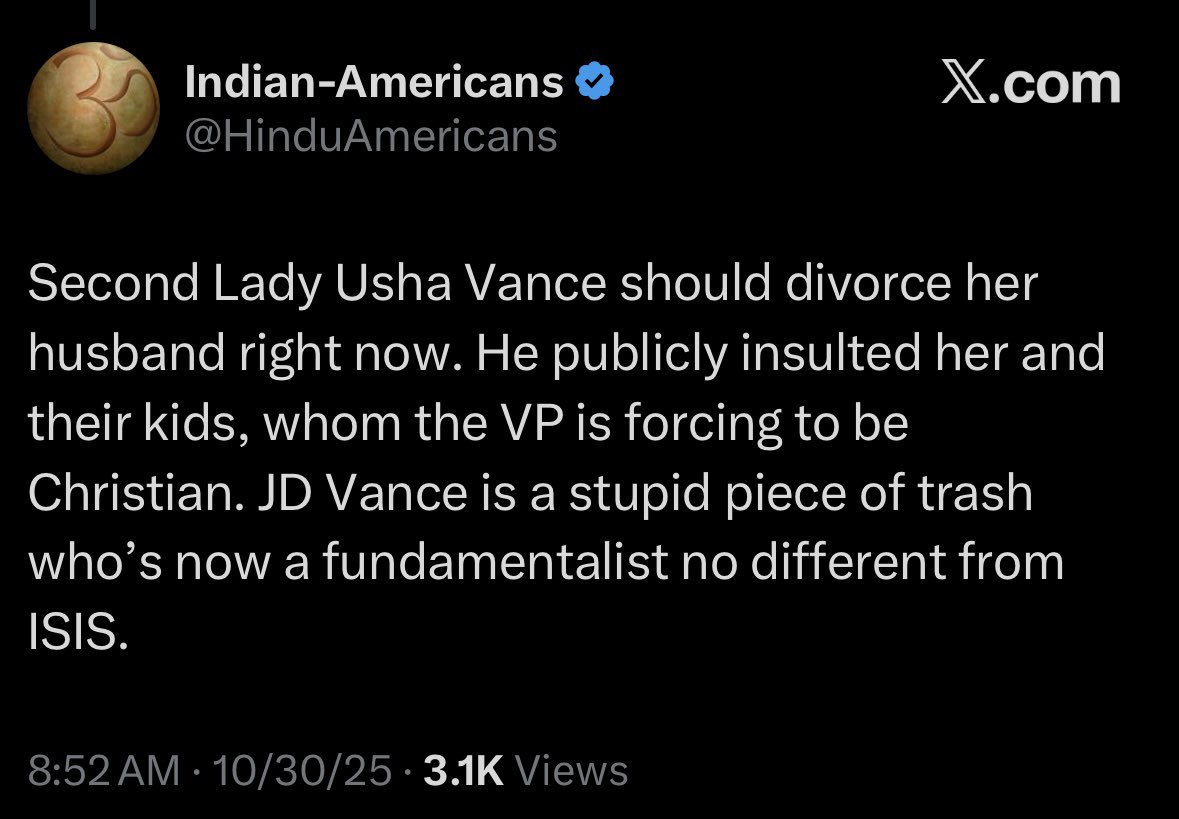Click the final word "ISIS." of the post
The height and width of the screenshot is (819, 1179).
tap(78, 632)
